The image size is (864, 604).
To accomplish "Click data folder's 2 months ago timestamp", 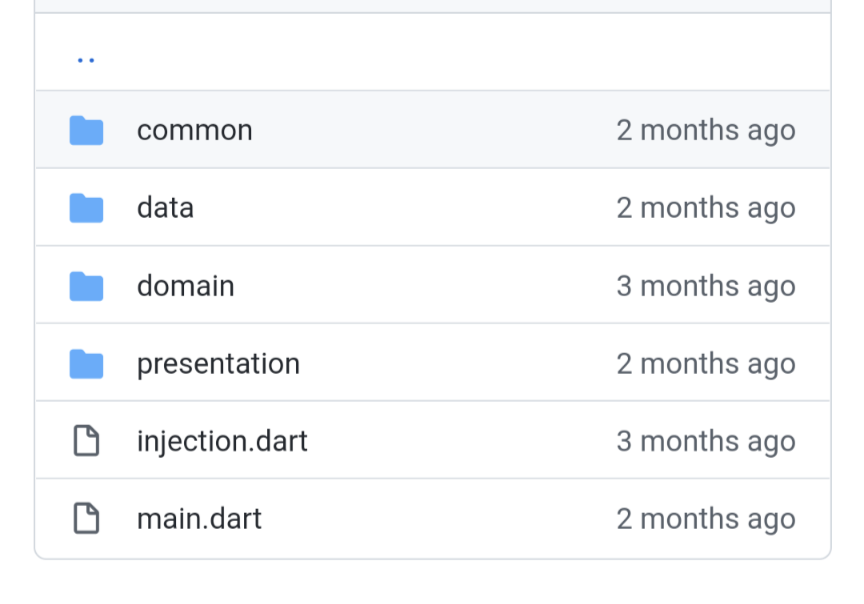I will tap(705, 208).
